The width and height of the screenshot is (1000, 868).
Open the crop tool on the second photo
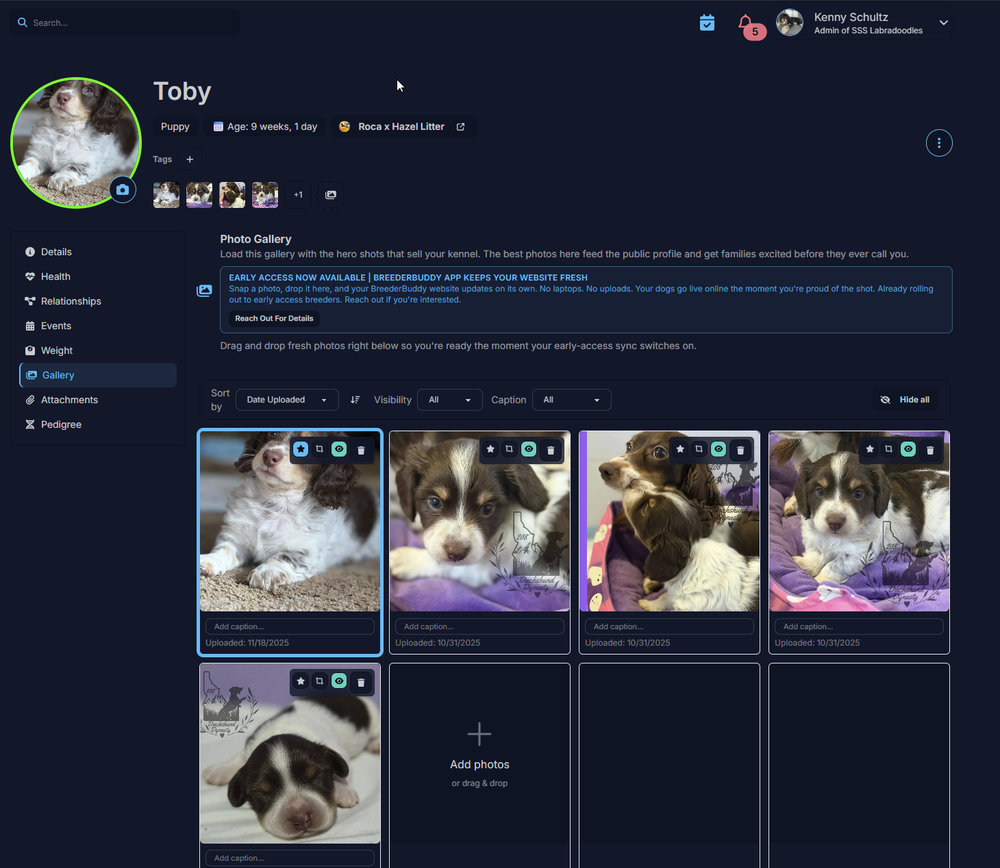pyautogui.click(x=509, y=449)
